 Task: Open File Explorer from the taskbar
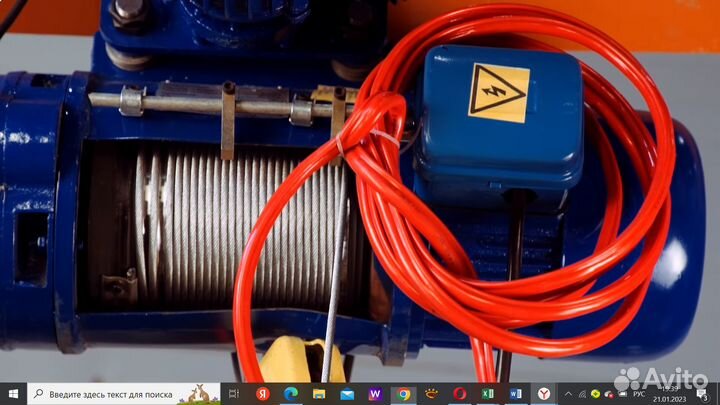(319, 394)
